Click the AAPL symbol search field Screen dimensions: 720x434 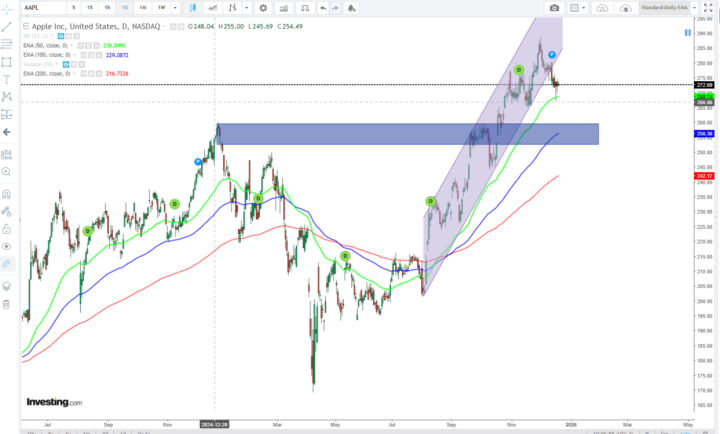tap(44, 8)
